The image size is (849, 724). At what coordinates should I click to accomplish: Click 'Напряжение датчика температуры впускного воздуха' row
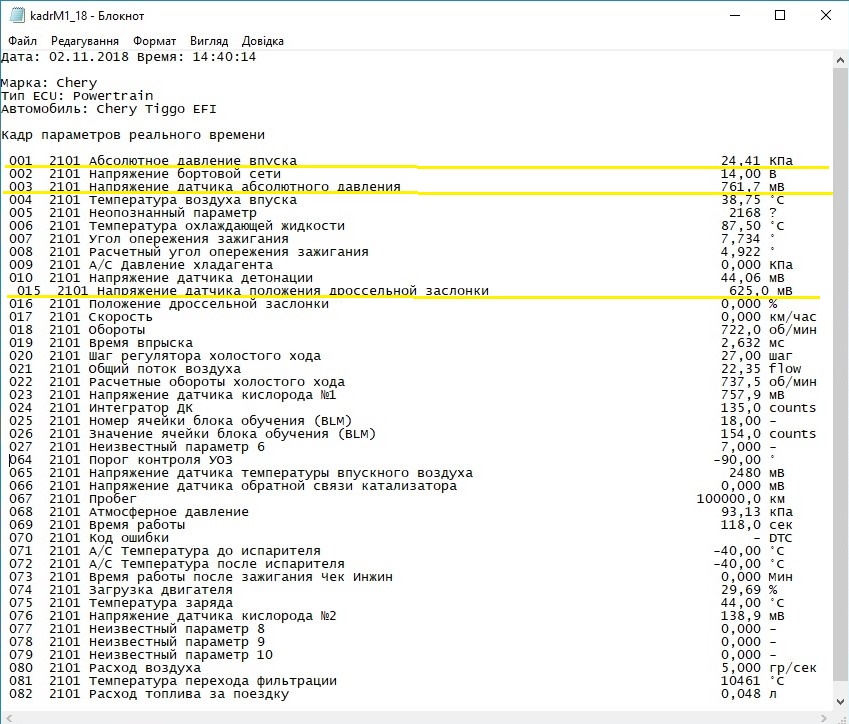click(397, 473)
